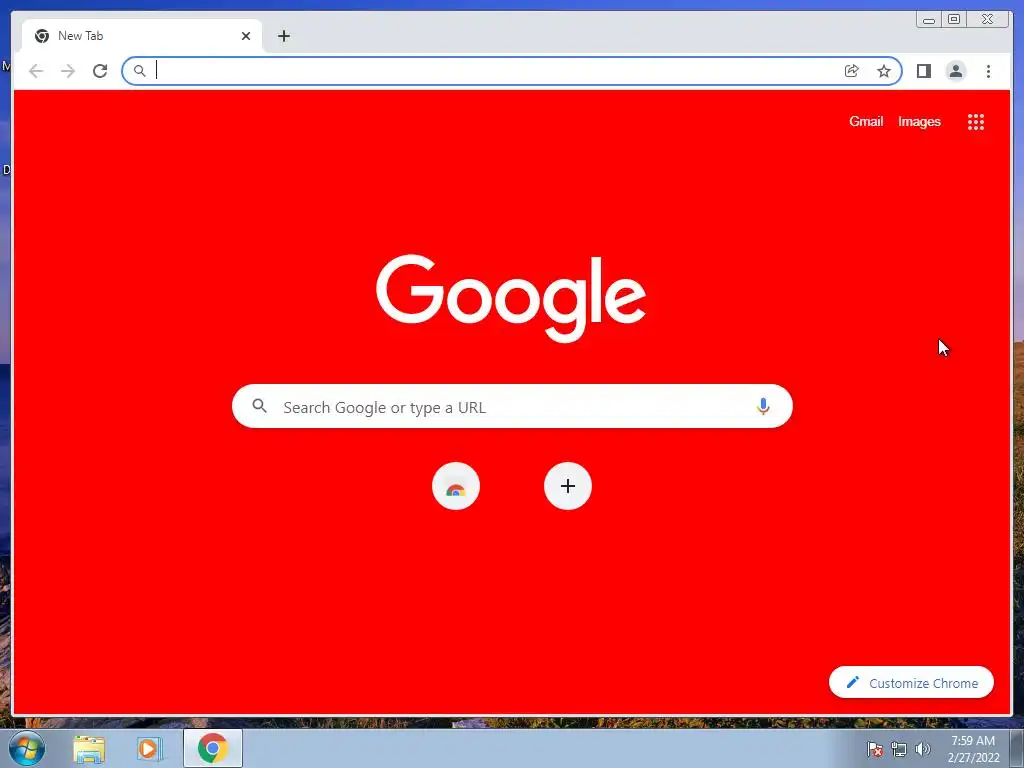Screen dimensions: 1024x768
Task: Bookmark this tab with star icon
Action: 884,71
